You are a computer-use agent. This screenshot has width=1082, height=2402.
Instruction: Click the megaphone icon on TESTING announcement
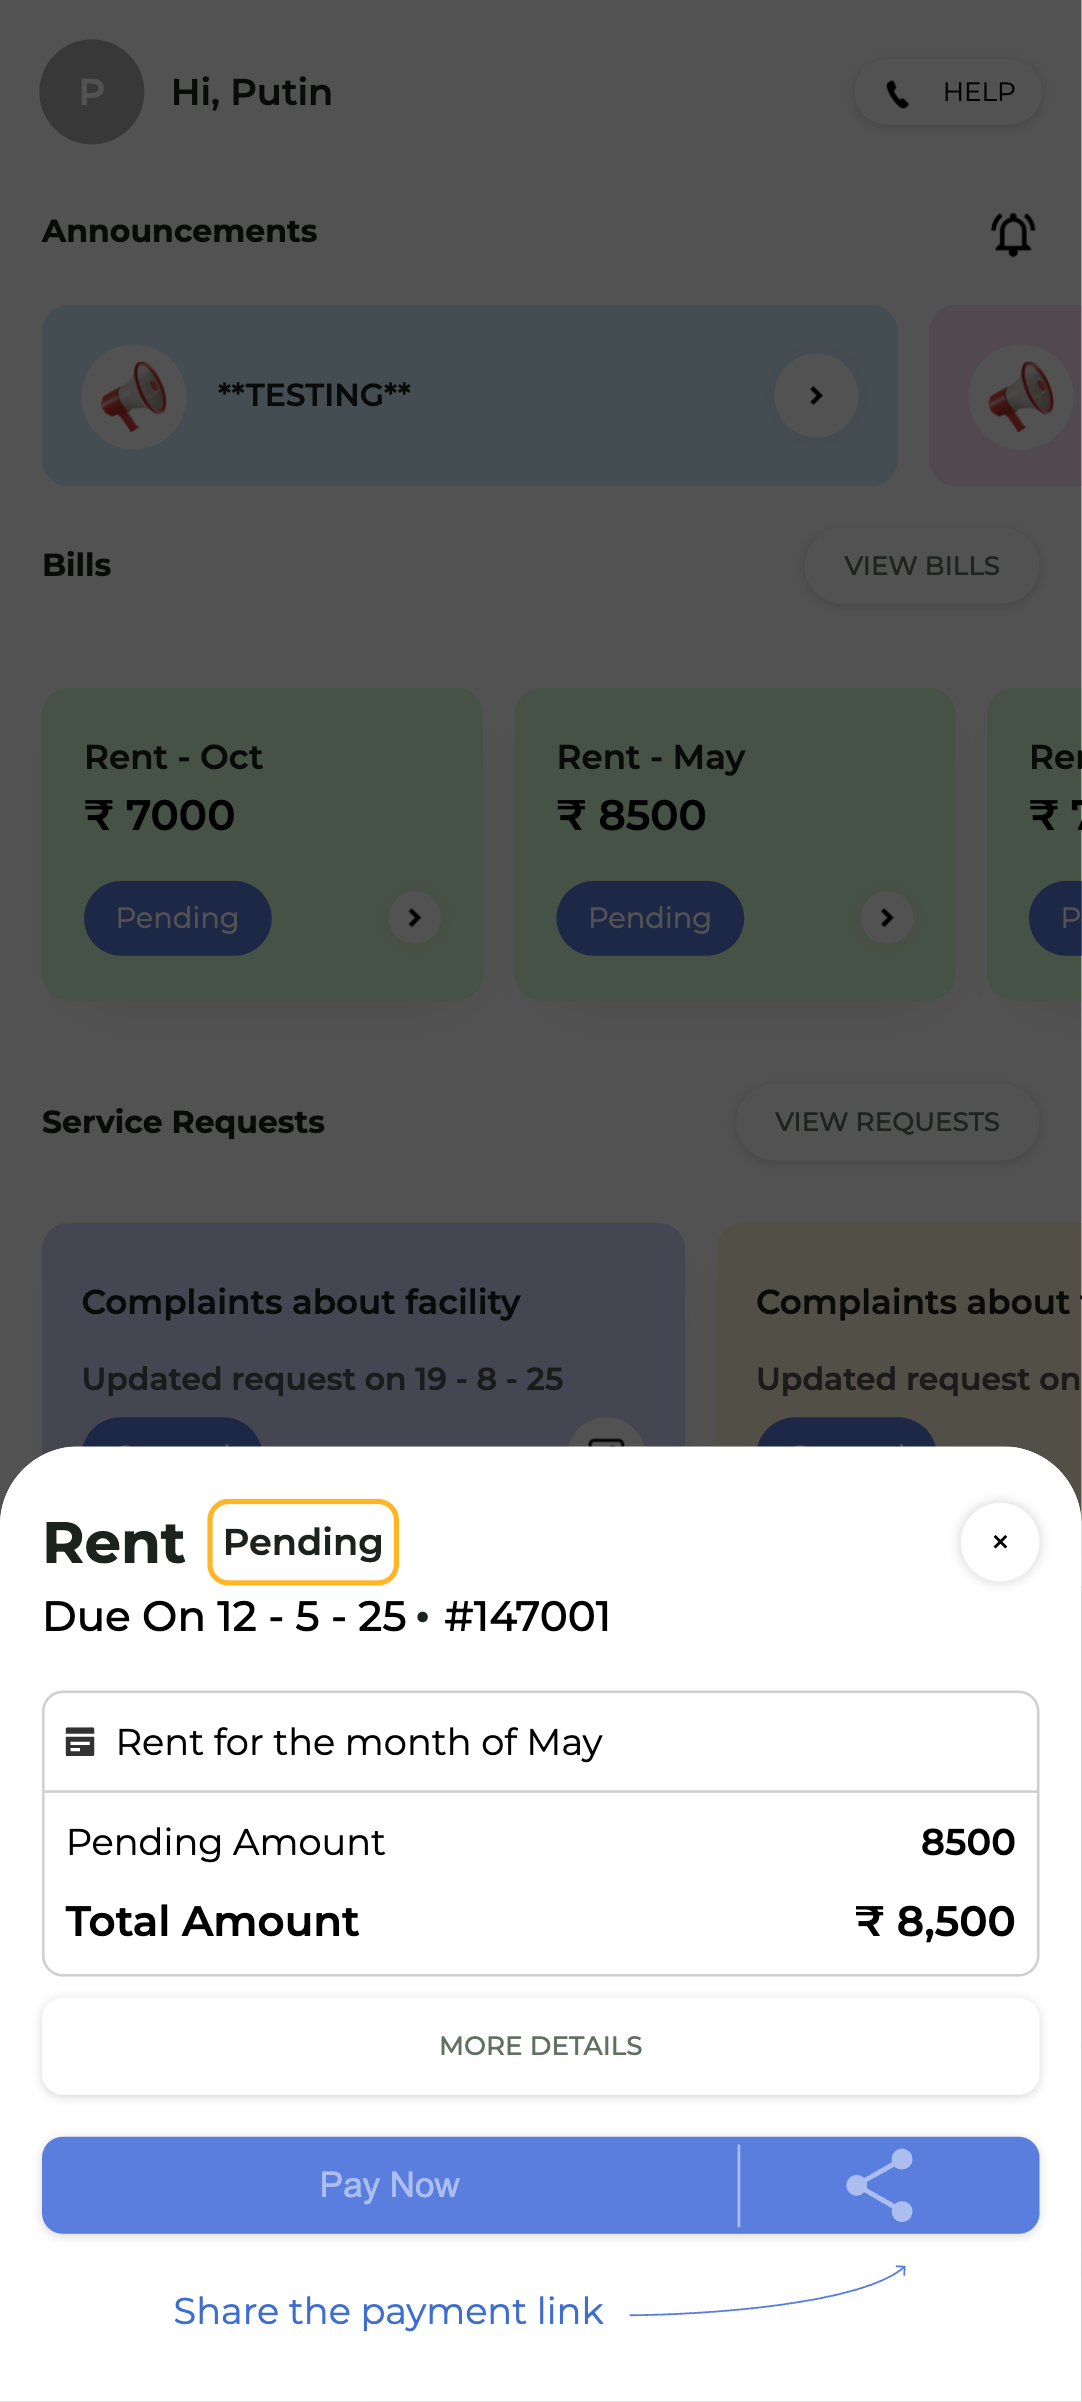point(134,396)
